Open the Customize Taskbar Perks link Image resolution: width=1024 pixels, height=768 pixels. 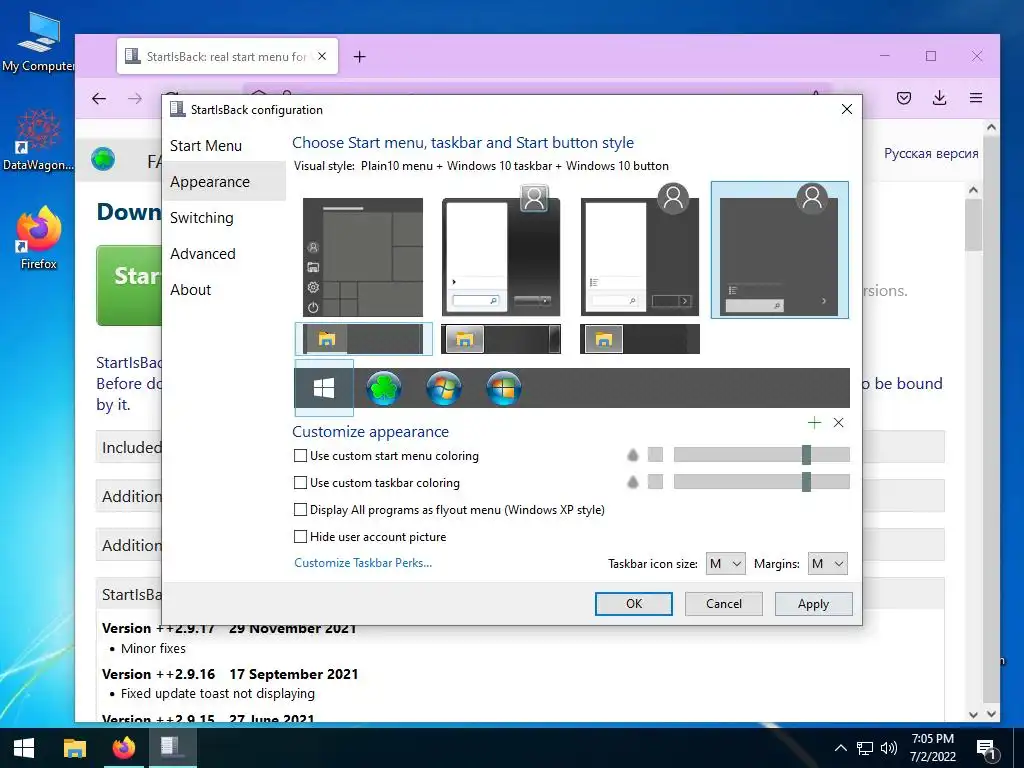point(363,563)
